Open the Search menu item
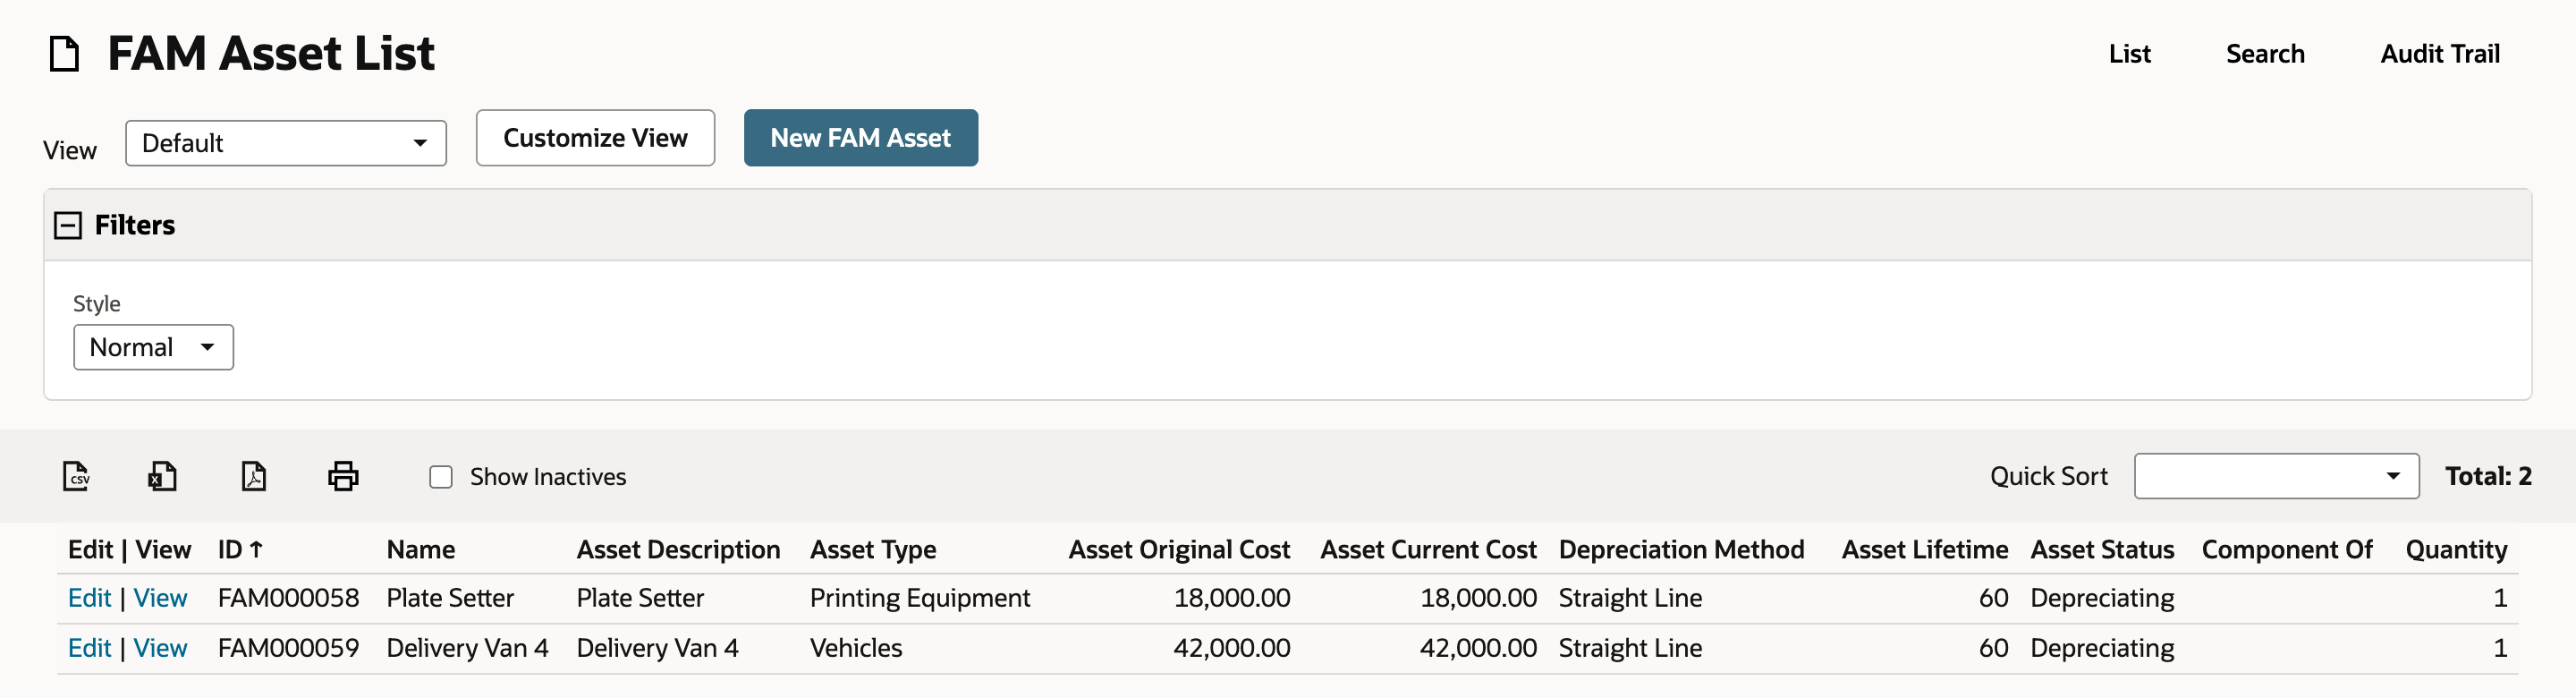 (2265, 54)
